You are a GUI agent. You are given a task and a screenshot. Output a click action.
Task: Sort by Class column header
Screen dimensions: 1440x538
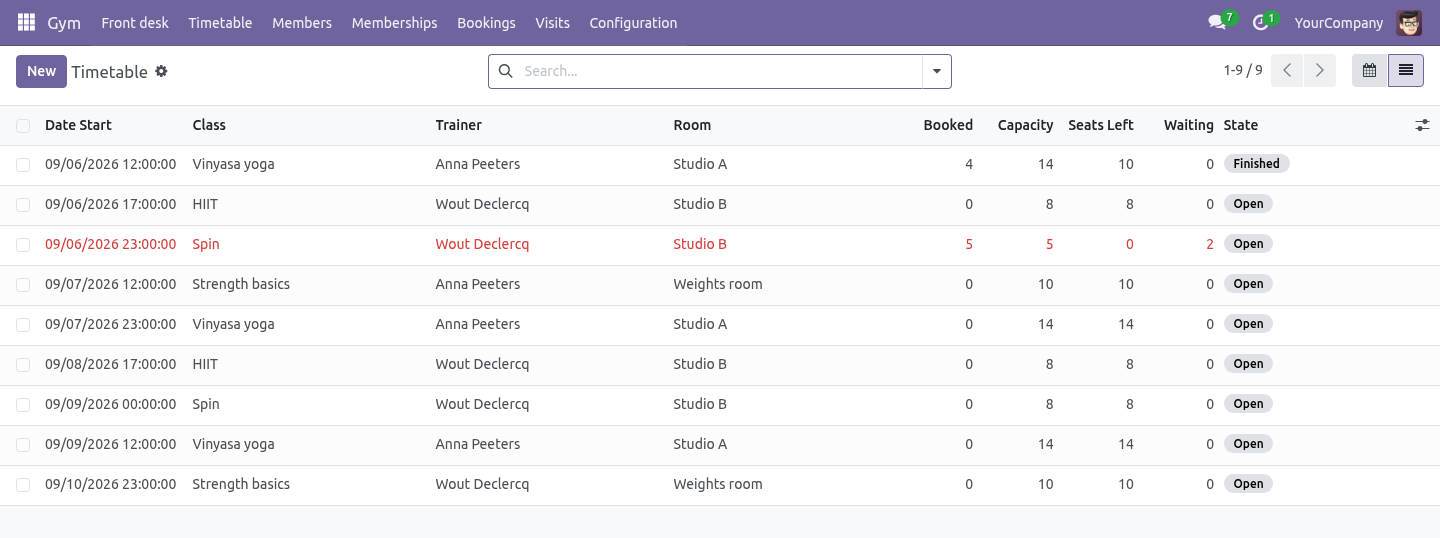[x=209, y=125]
